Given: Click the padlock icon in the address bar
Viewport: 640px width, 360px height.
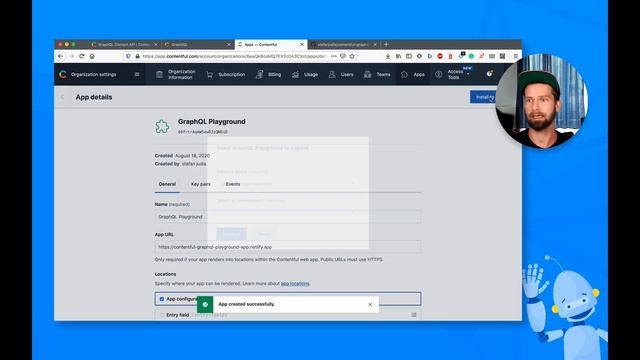Looking at the screenshot, I should tap(138, 56).
